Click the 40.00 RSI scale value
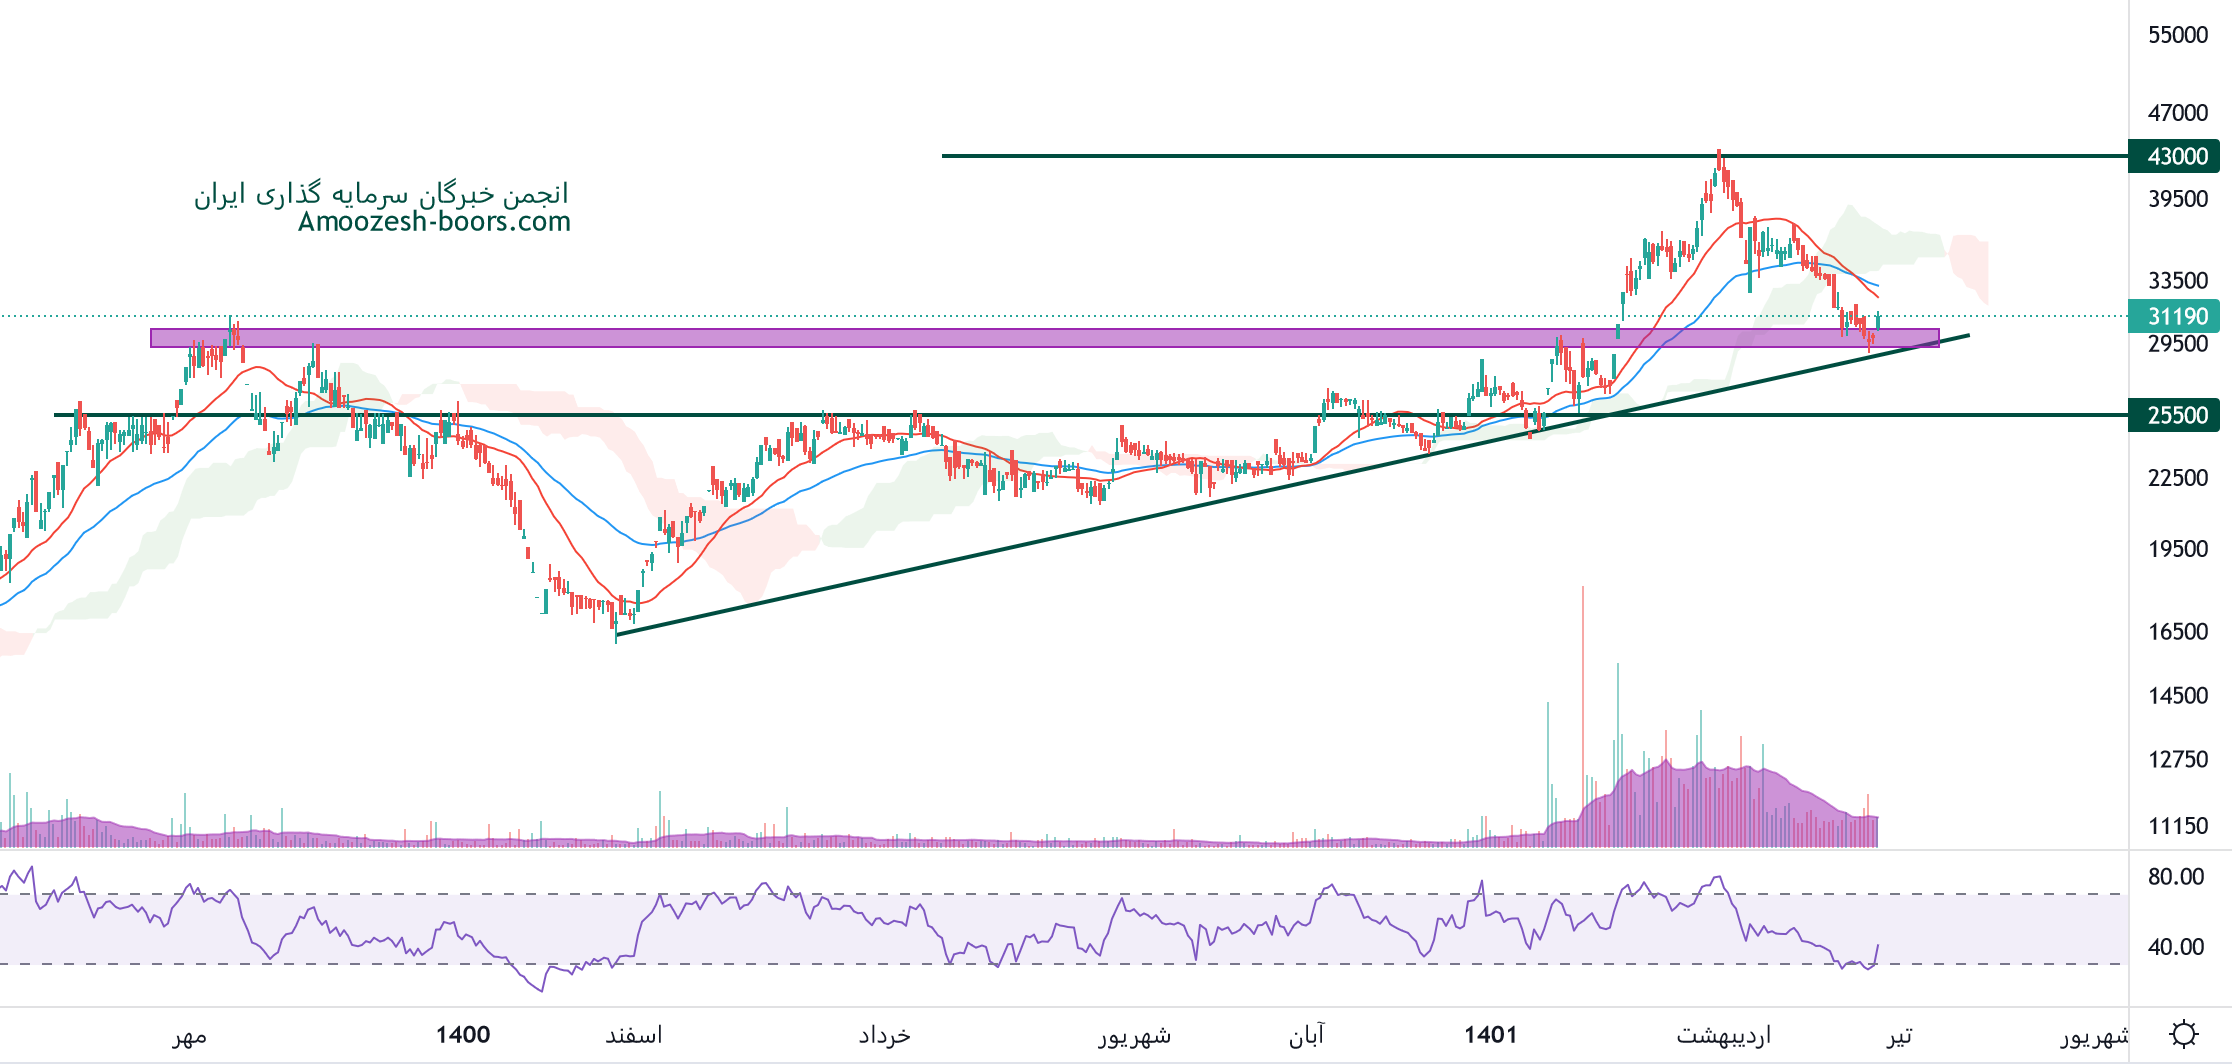 pos(2175,947)
